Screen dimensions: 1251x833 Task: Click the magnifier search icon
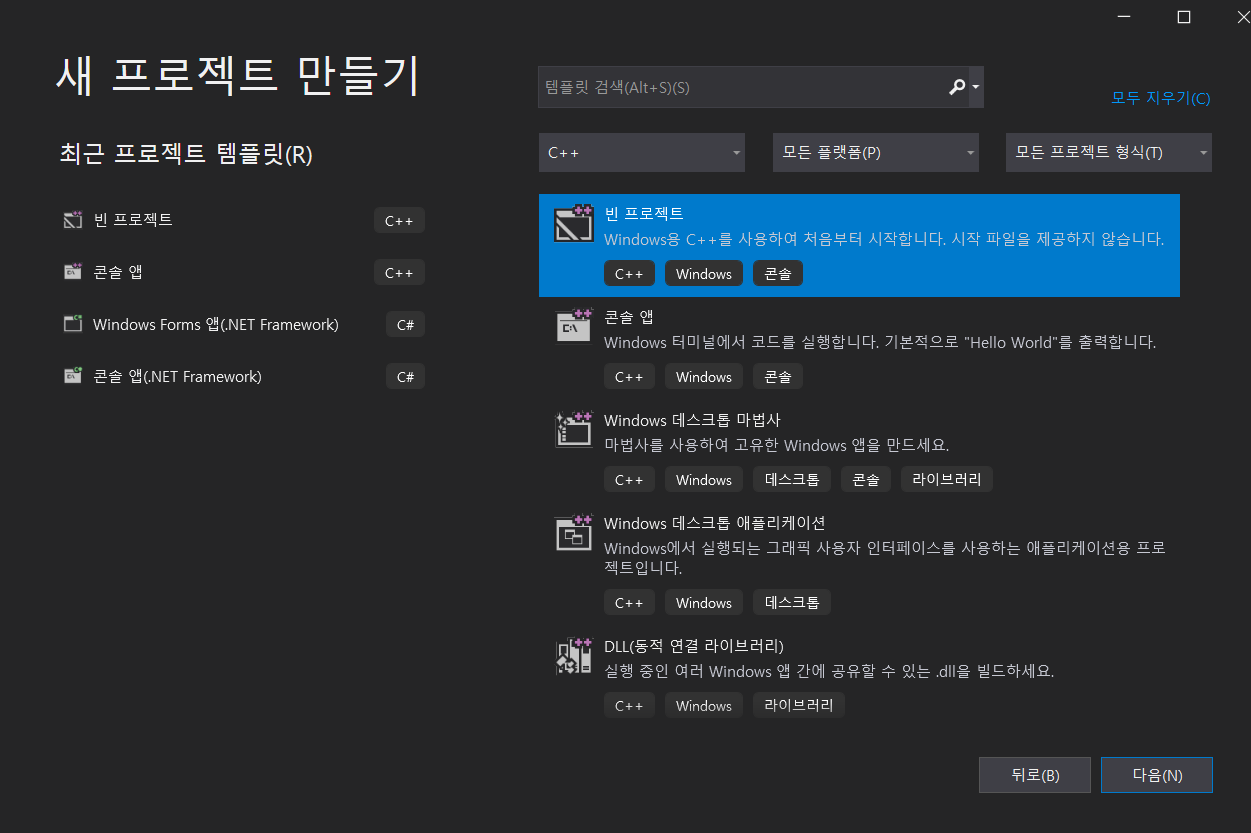coord(956,87)
